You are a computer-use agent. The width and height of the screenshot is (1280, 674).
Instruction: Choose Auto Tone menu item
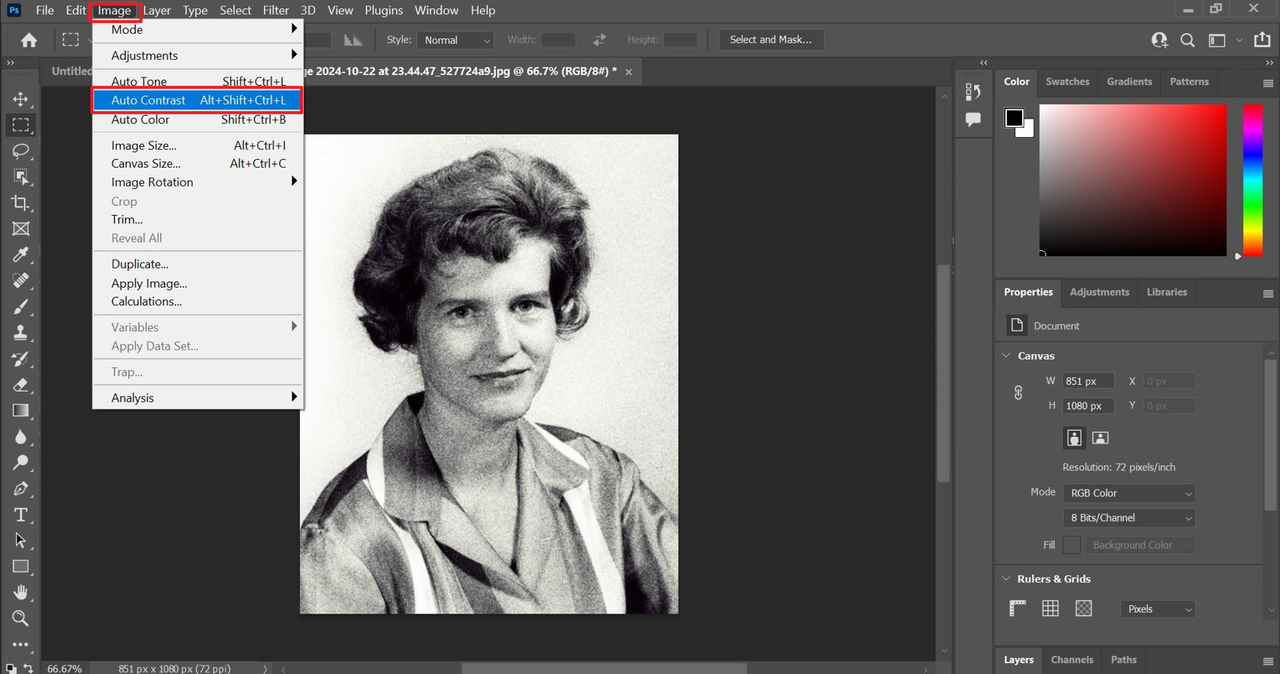click(x=198, y=81)
